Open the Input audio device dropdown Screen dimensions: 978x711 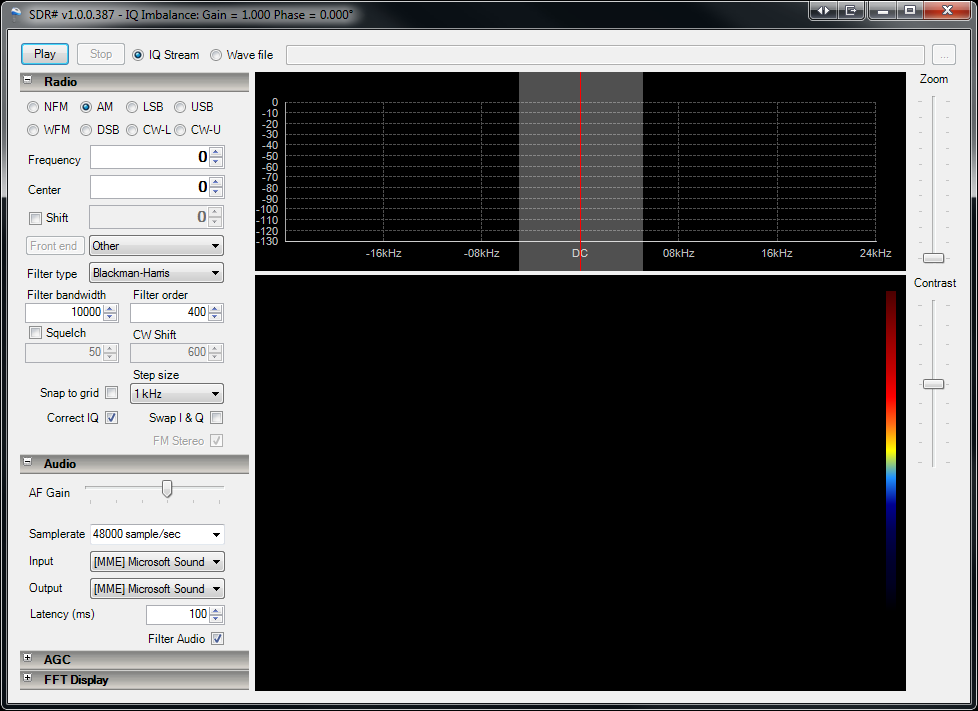(x=157, y=562)
